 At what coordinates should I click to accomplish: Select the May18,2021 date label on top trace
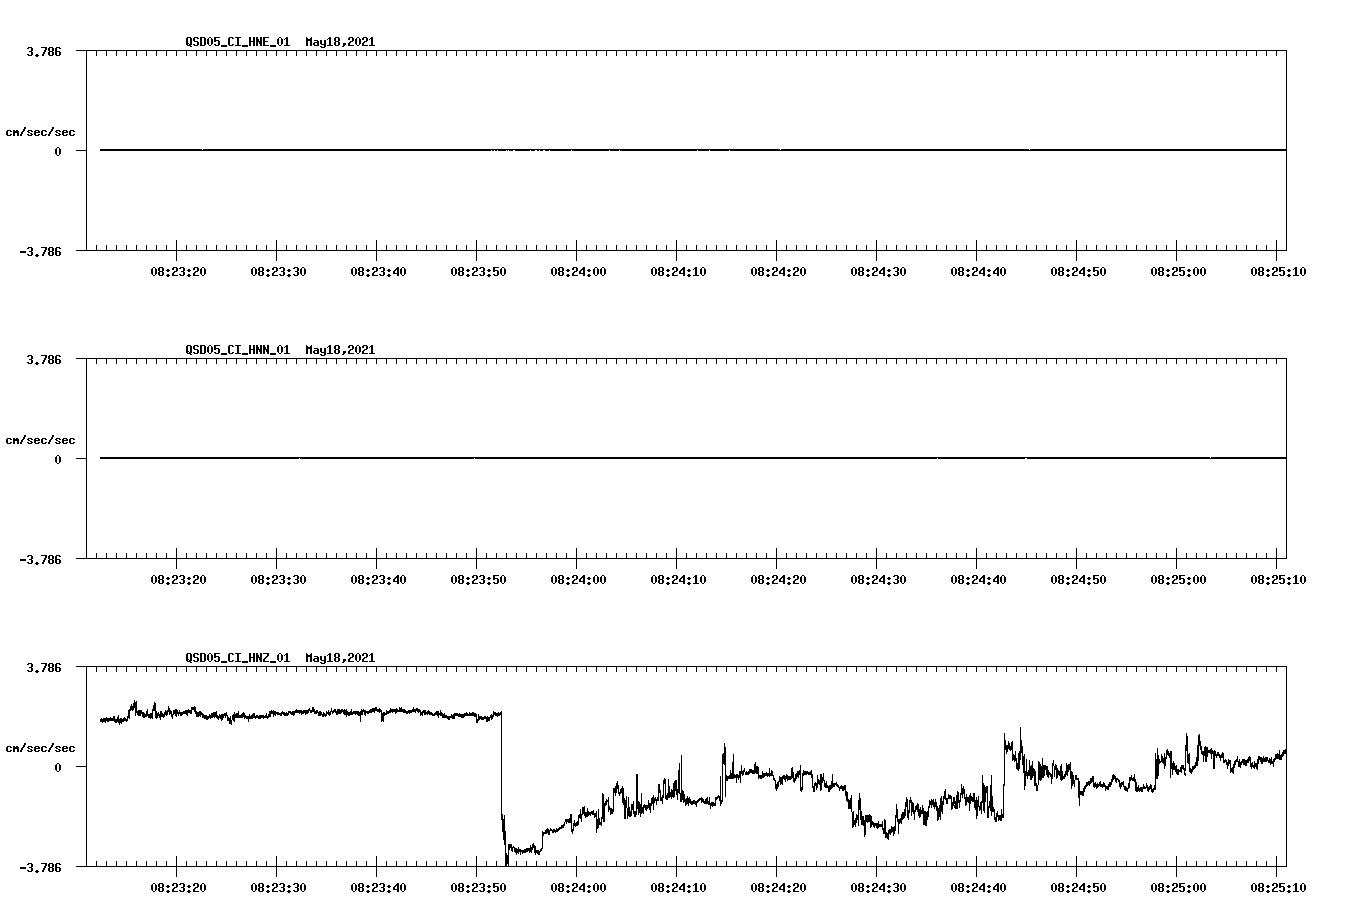(338, 43)
